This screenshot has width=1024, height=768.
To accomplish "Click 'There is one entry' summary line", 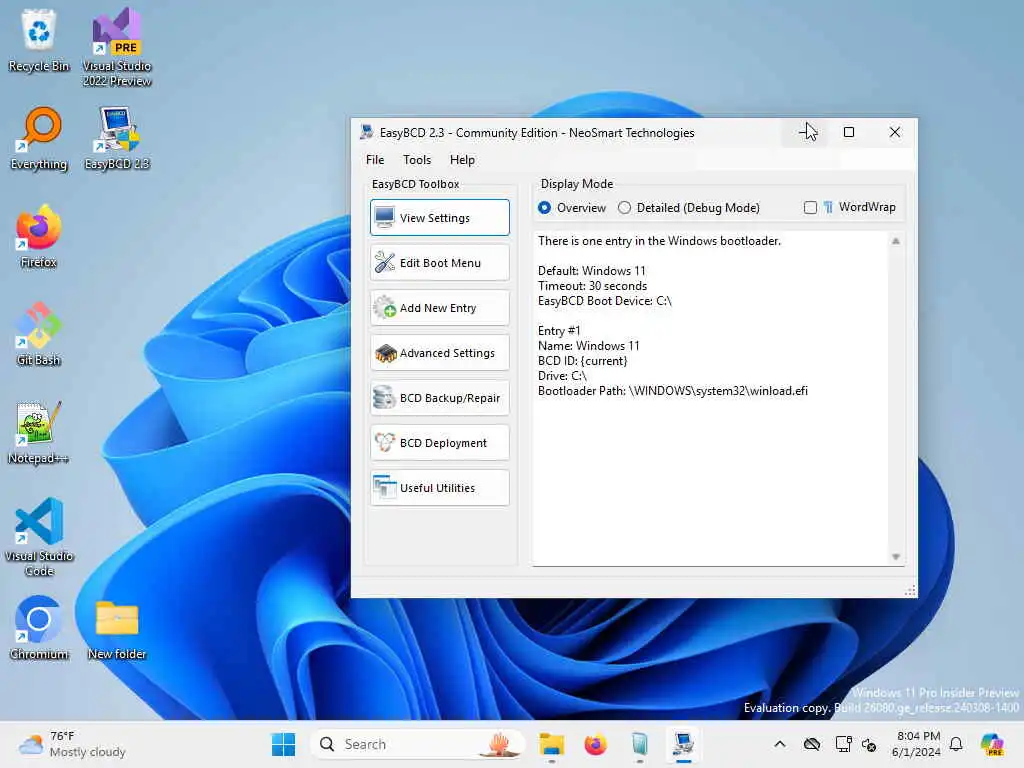I will [x=659, y=241].
